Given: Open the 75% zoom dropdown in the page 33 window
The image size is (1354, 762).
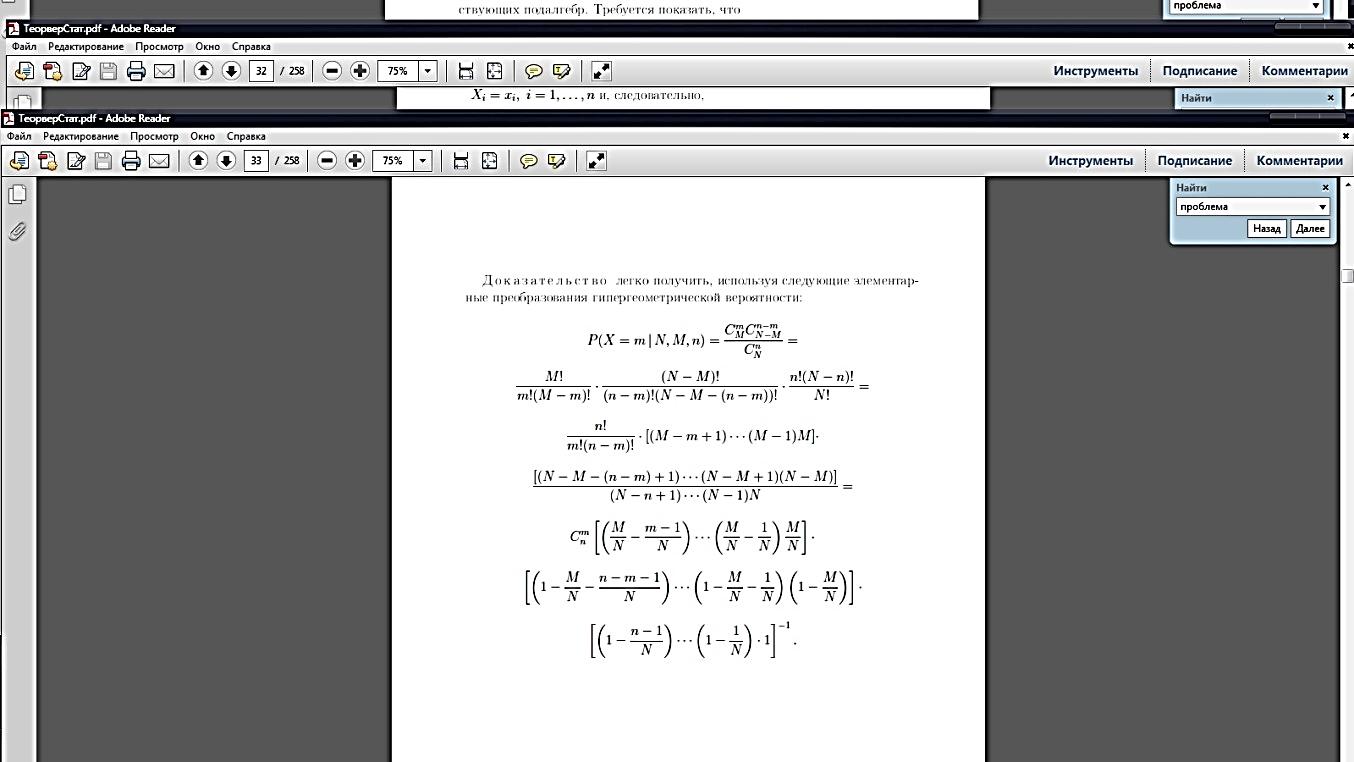Looking at the screenshot, I should [x=424, y=160].
